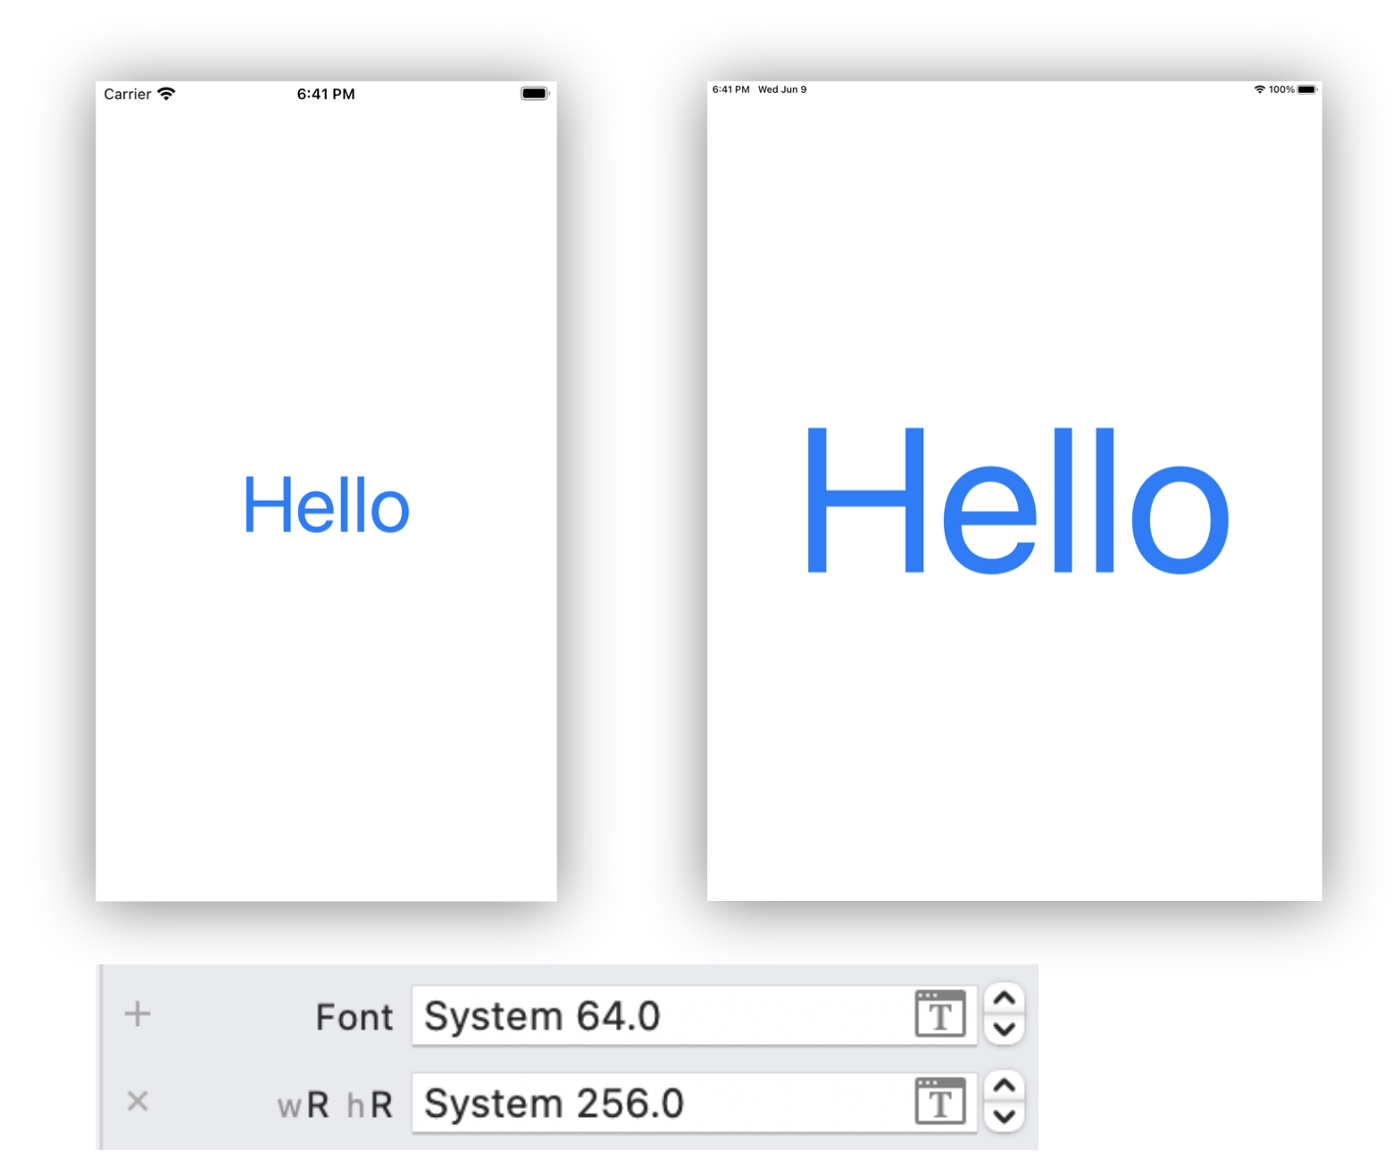Decrease the System 64.0 font size
1400x1166 pixels.
pos(1004,1030)
